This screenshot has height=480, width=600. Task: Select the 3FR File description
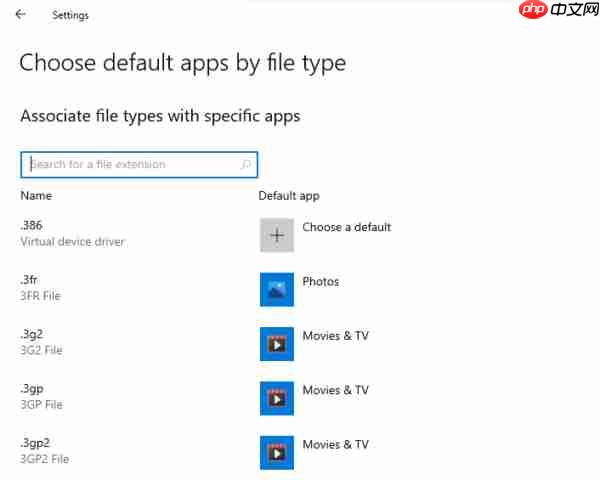41,296
